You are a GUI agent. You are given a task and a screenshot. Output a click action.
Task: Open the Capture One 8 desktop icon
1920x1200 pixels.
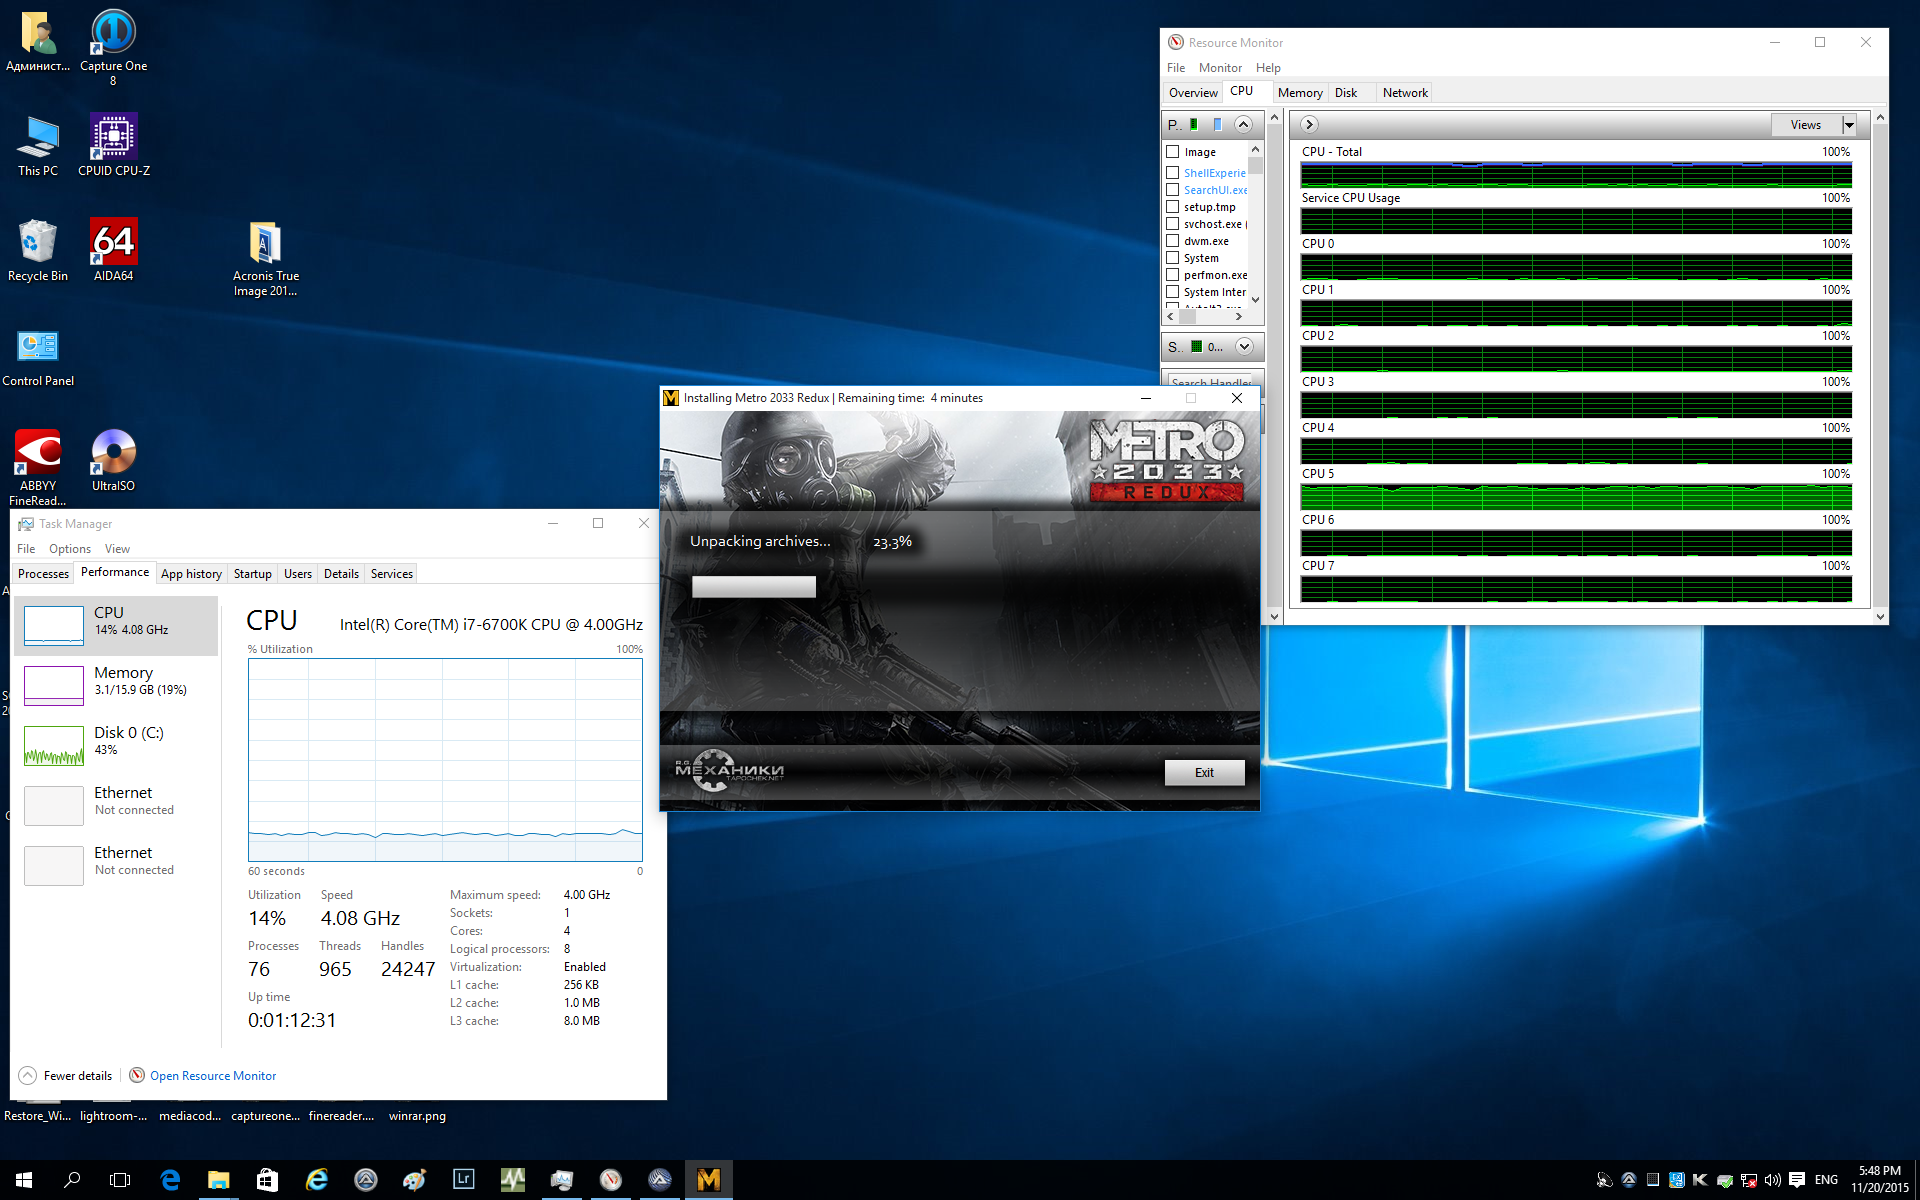(113, 33)
